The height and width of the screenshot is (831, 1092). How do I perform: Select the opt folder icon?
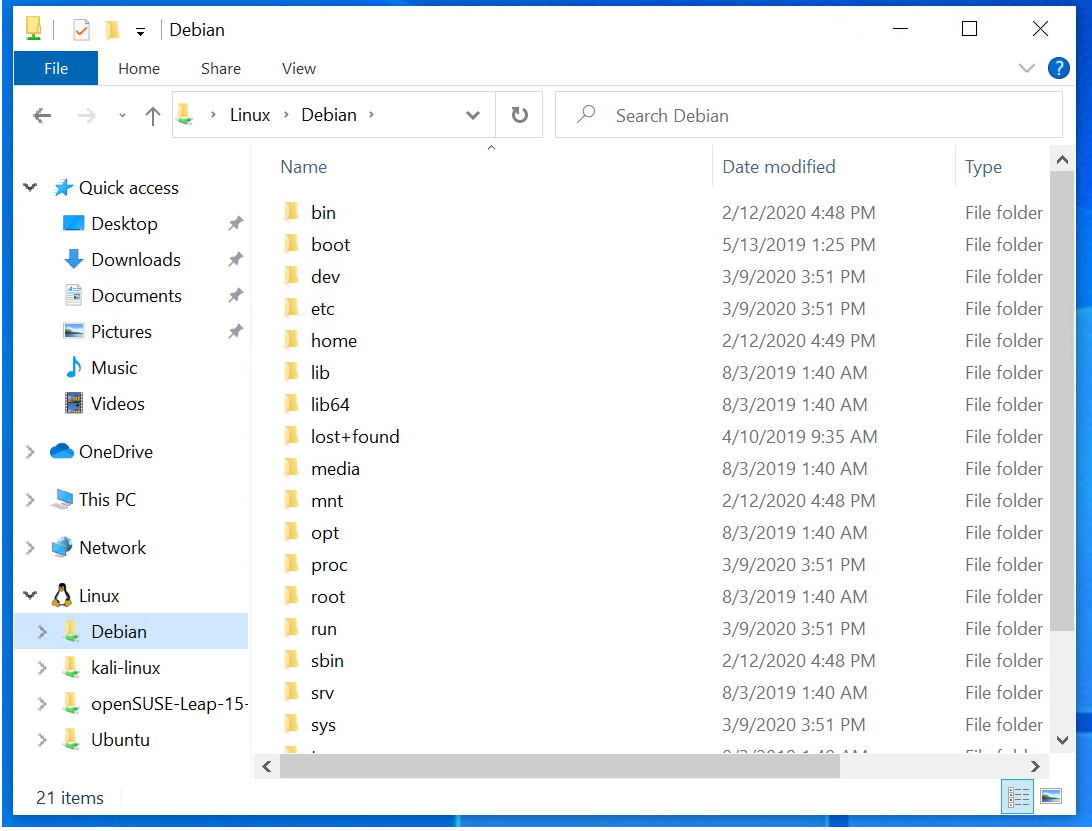(292, 532)
